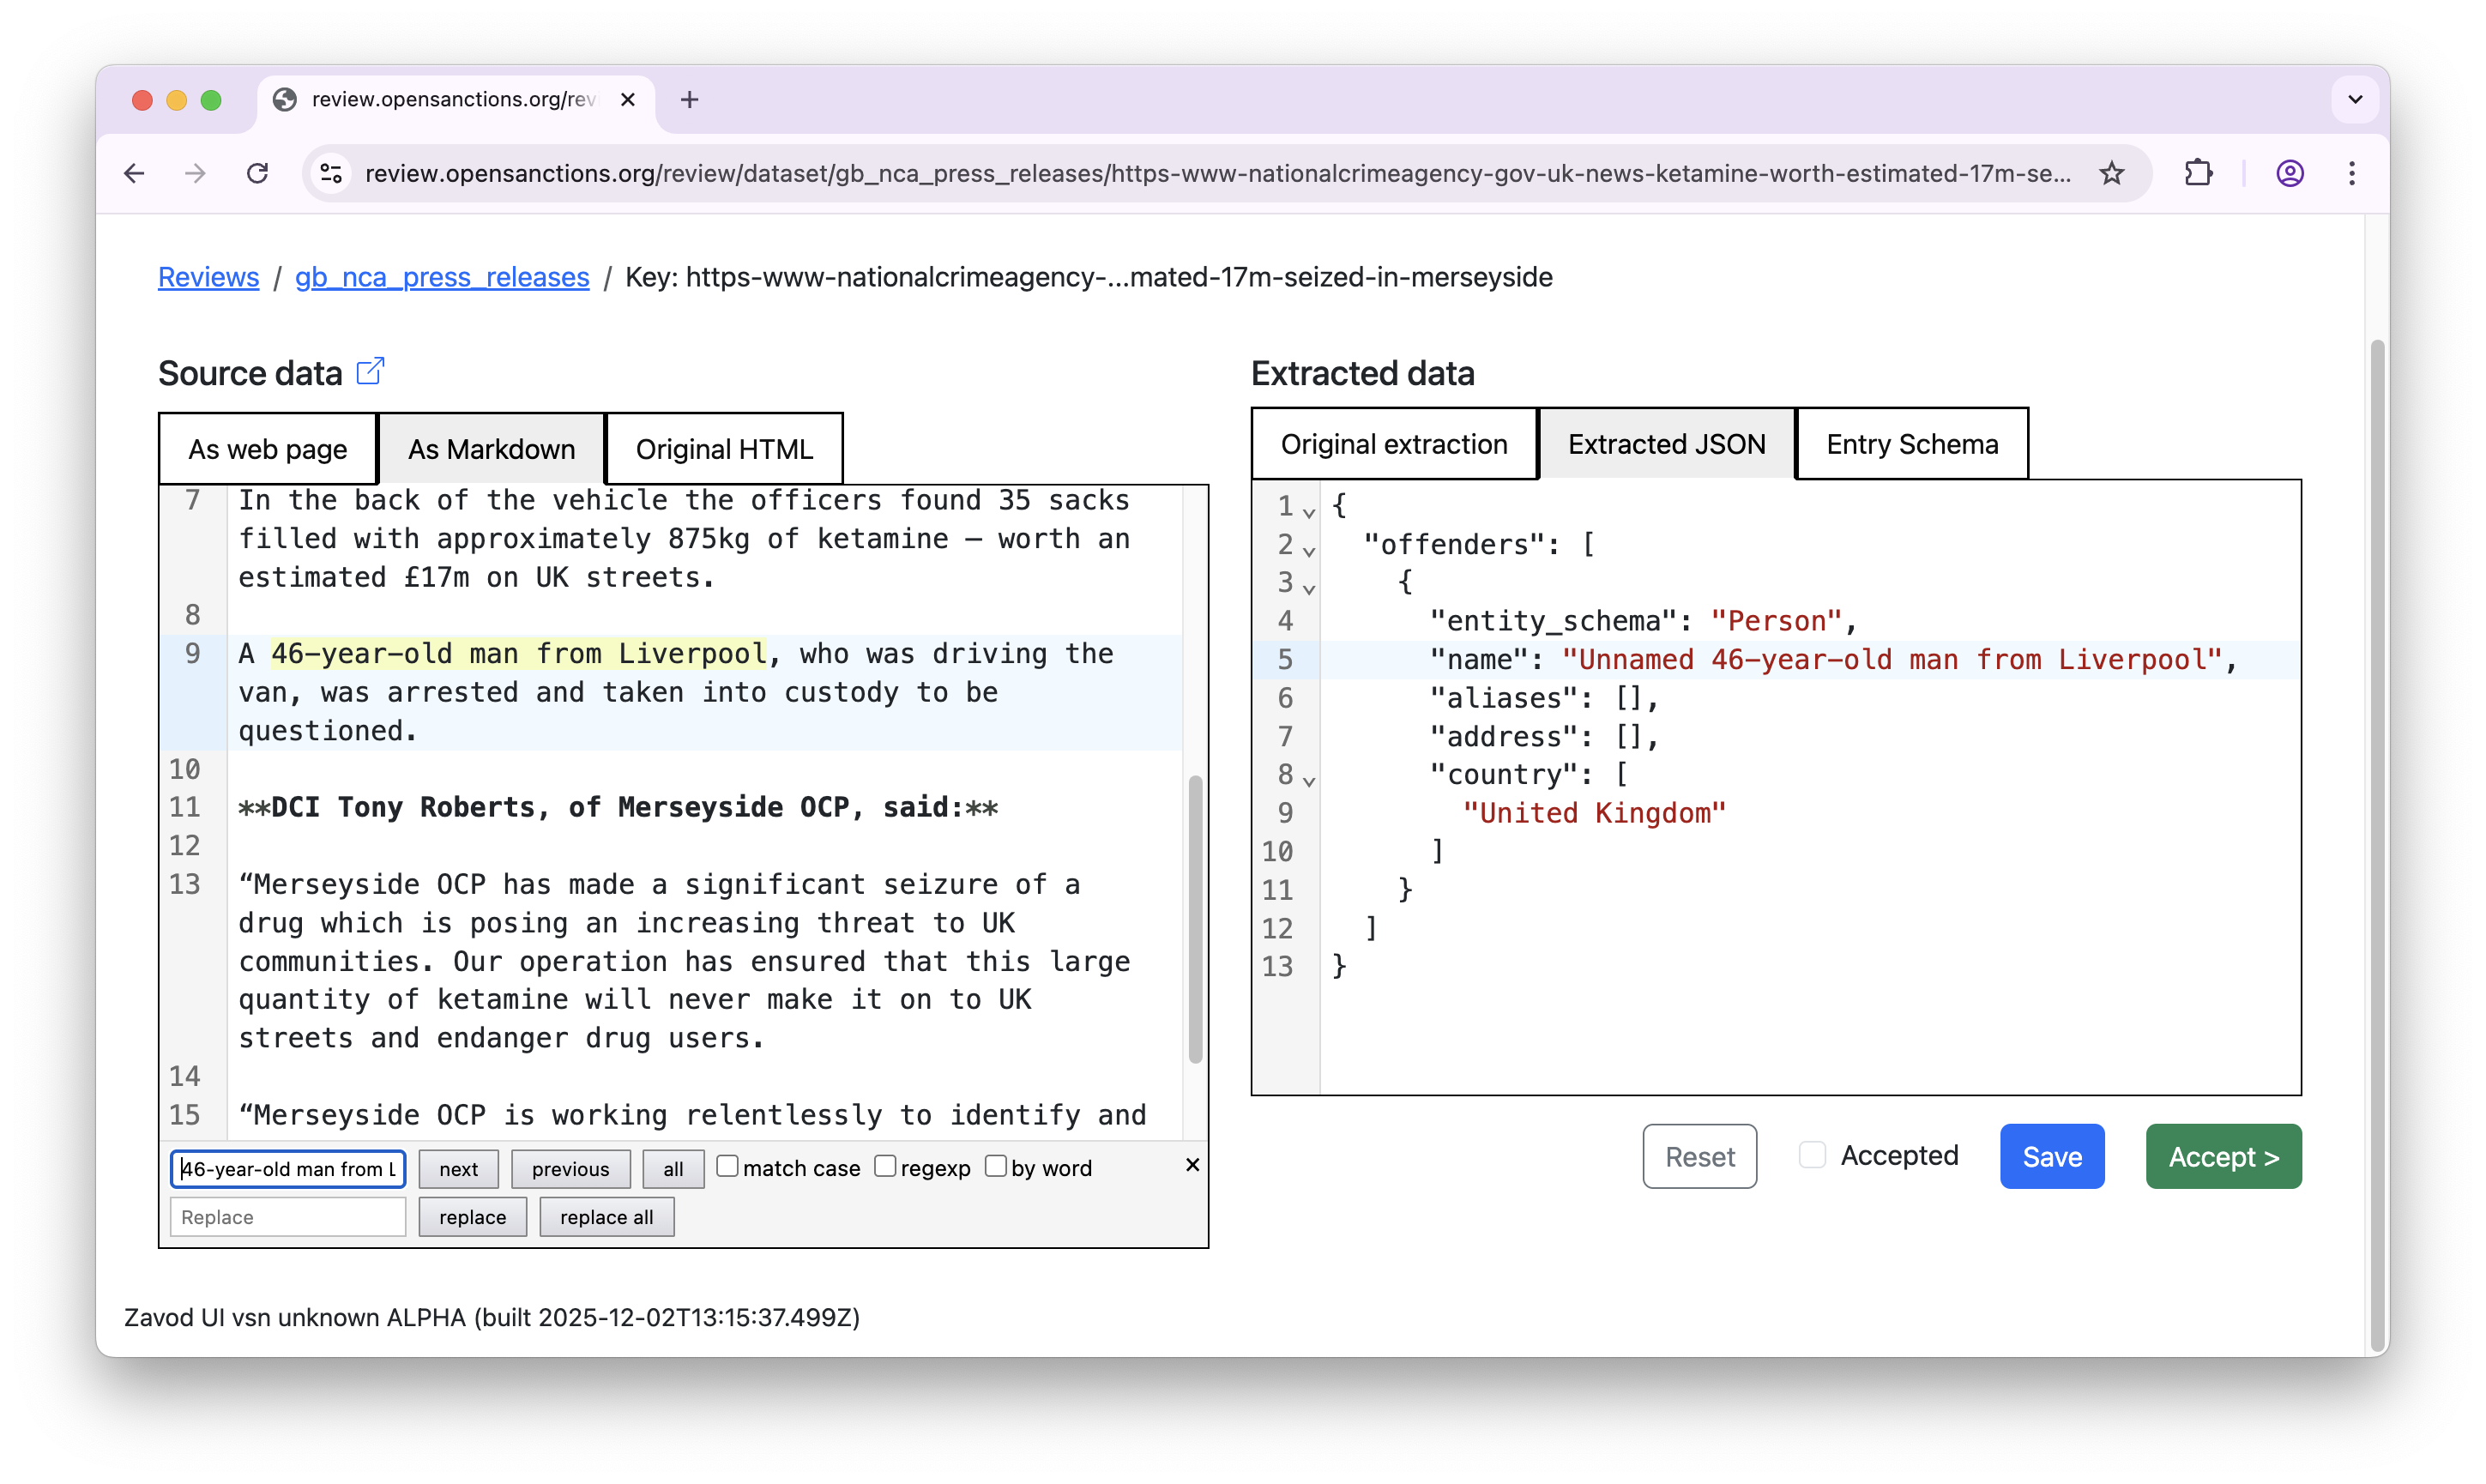Switch to the Entry Schema tab
The width and height of the screenshot is (2486, 1484).
pyautogui.click(x=1911, y=444)
